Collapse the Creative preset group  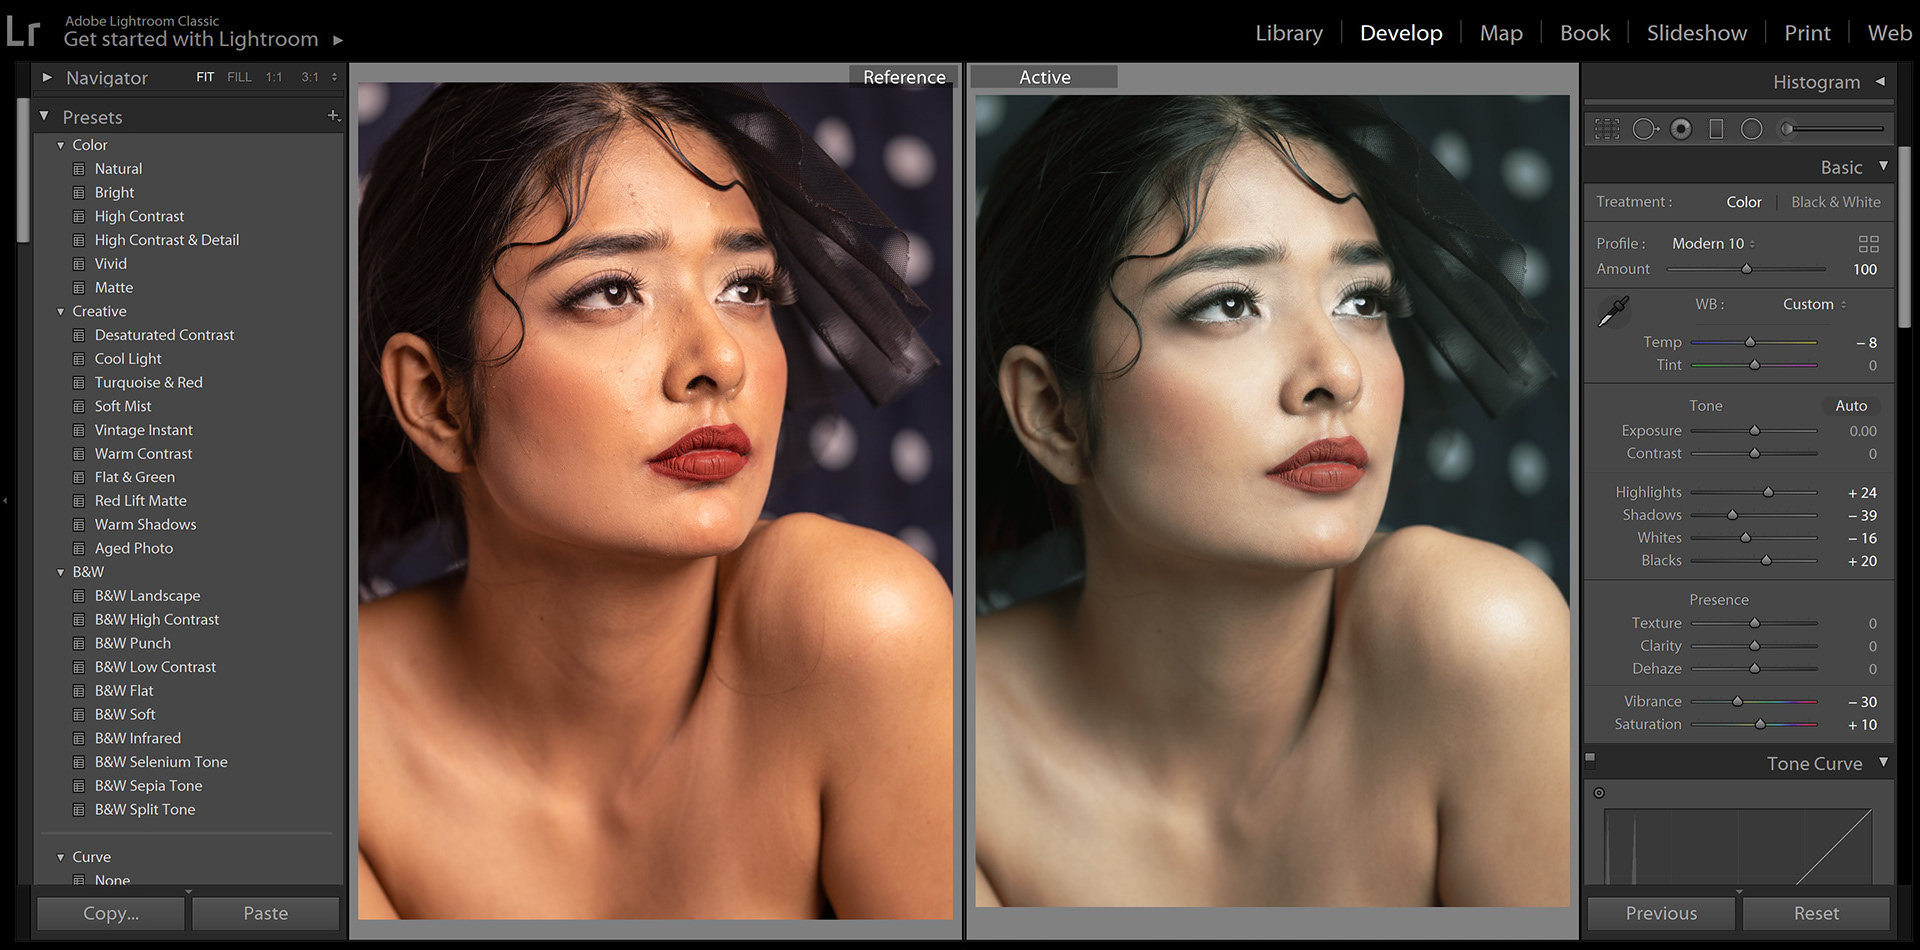[61, 312]
